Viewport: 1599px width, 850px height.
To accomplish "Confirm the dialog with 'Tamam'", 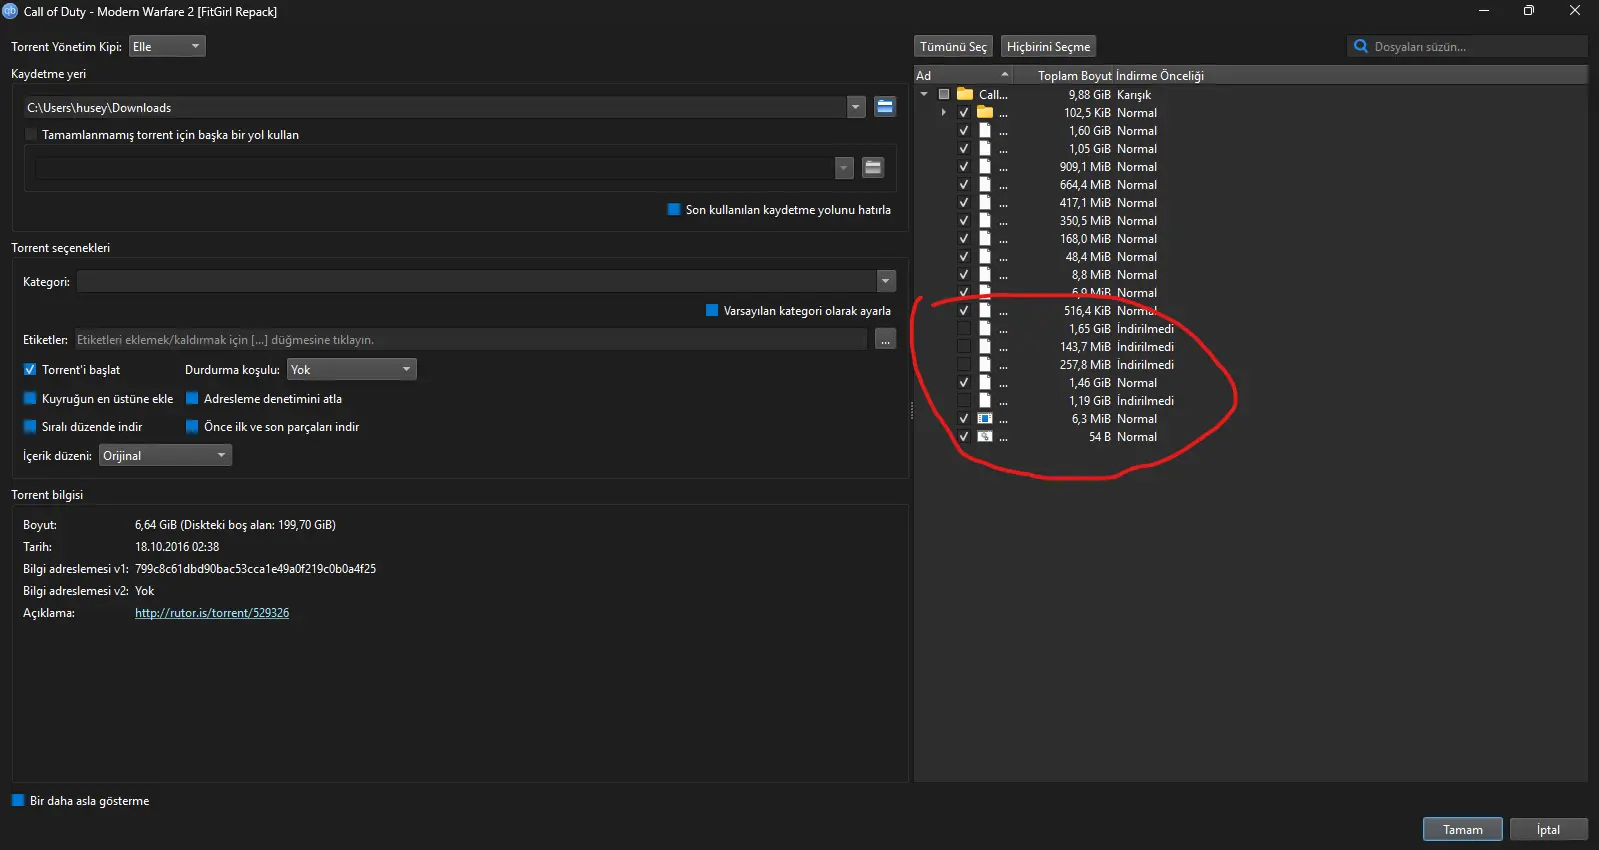I will pos(1462,829).
